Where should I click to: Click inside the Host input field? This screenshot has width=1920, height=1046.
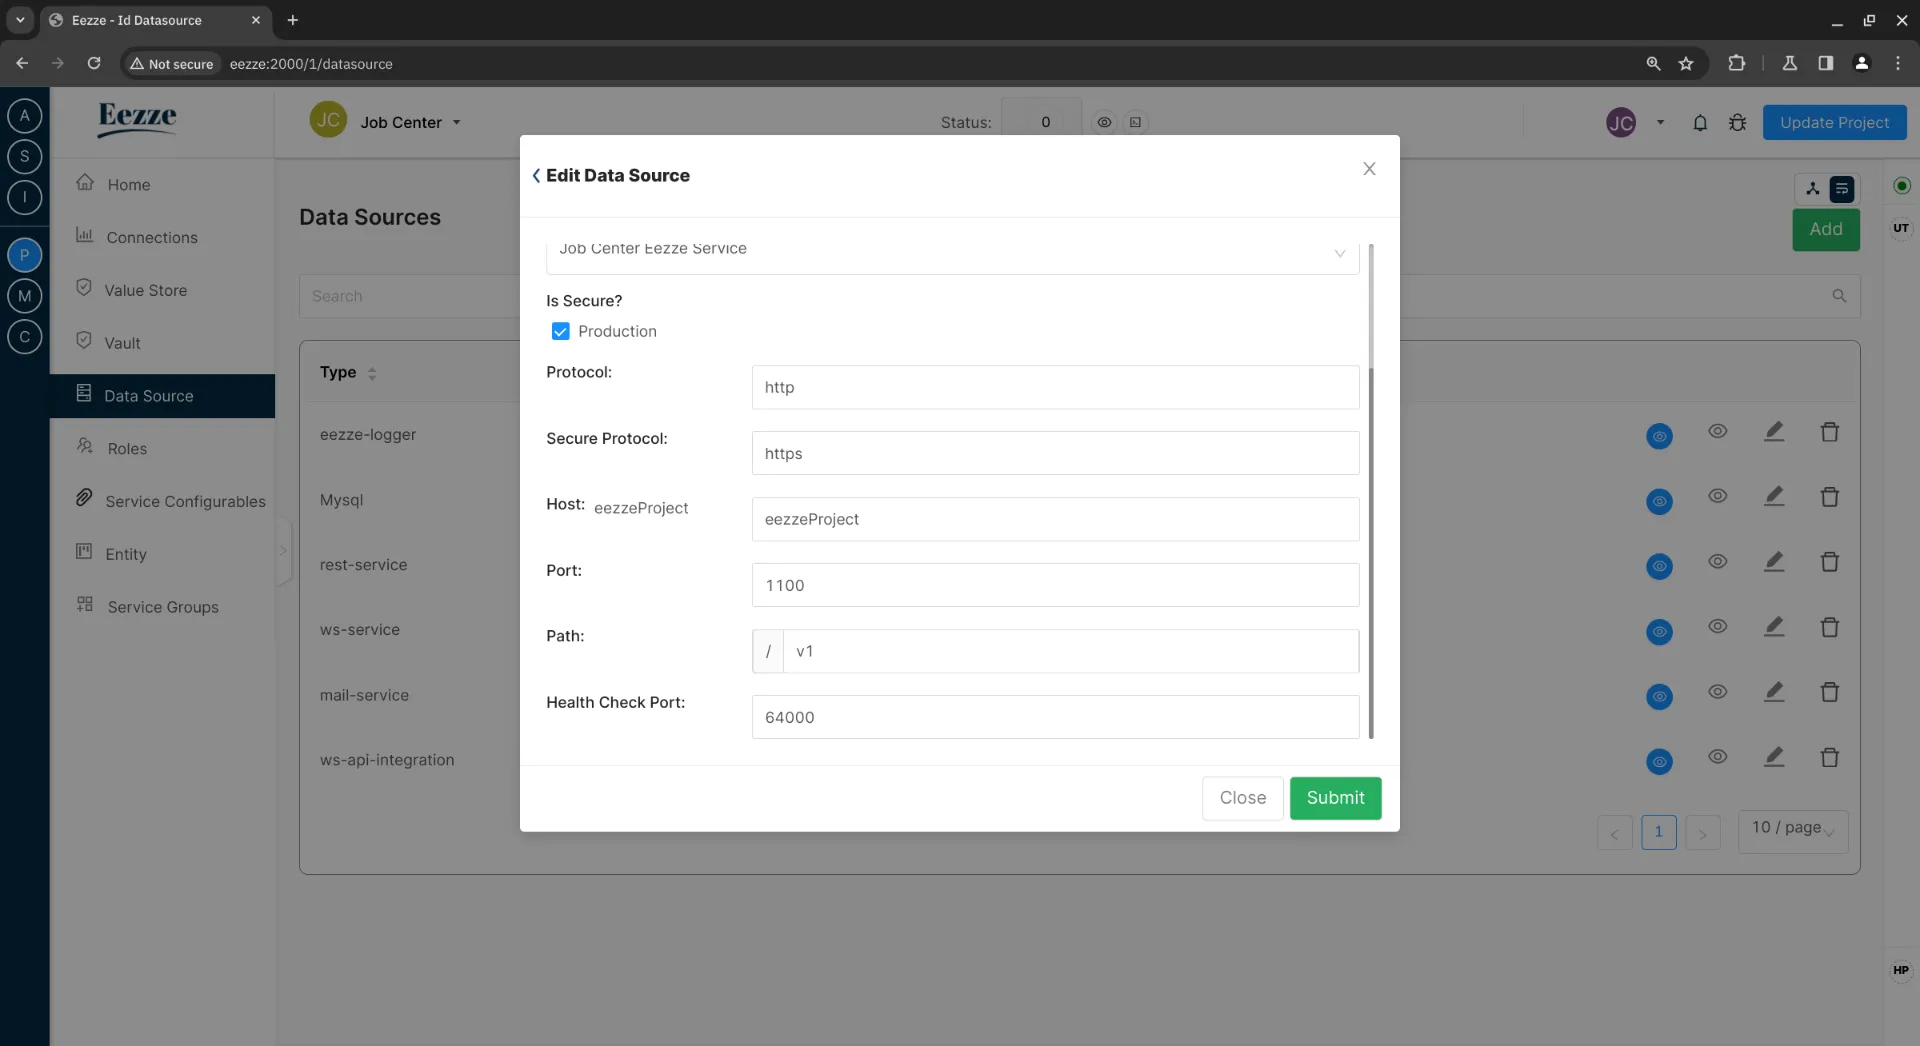pyautogui.click(x=1053, y=519)
